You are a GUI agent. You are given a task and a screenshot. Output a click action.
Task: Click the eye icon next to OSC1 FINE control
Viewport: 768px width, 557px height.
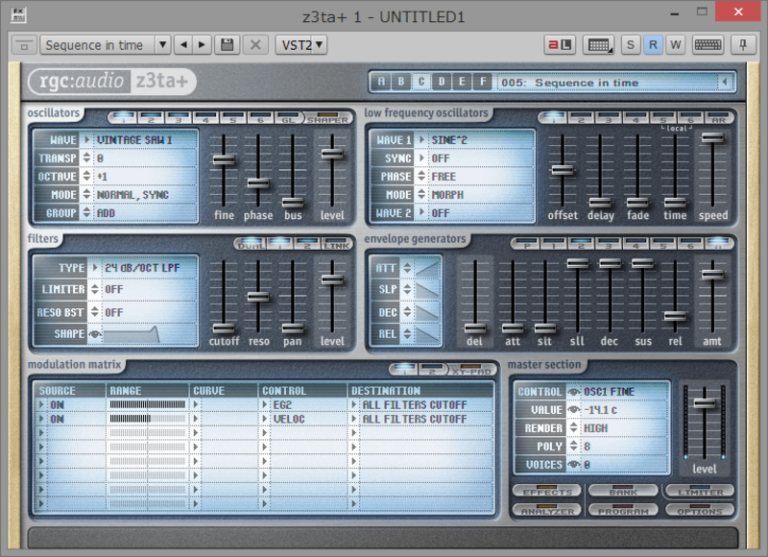[x=575, y=391]
